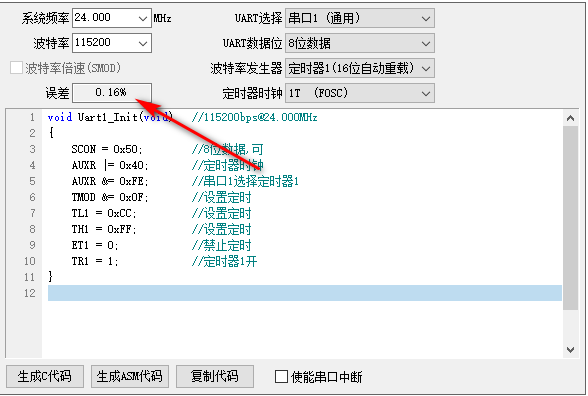Click the comment '//定时器1开'

click(x=224, y=261)
